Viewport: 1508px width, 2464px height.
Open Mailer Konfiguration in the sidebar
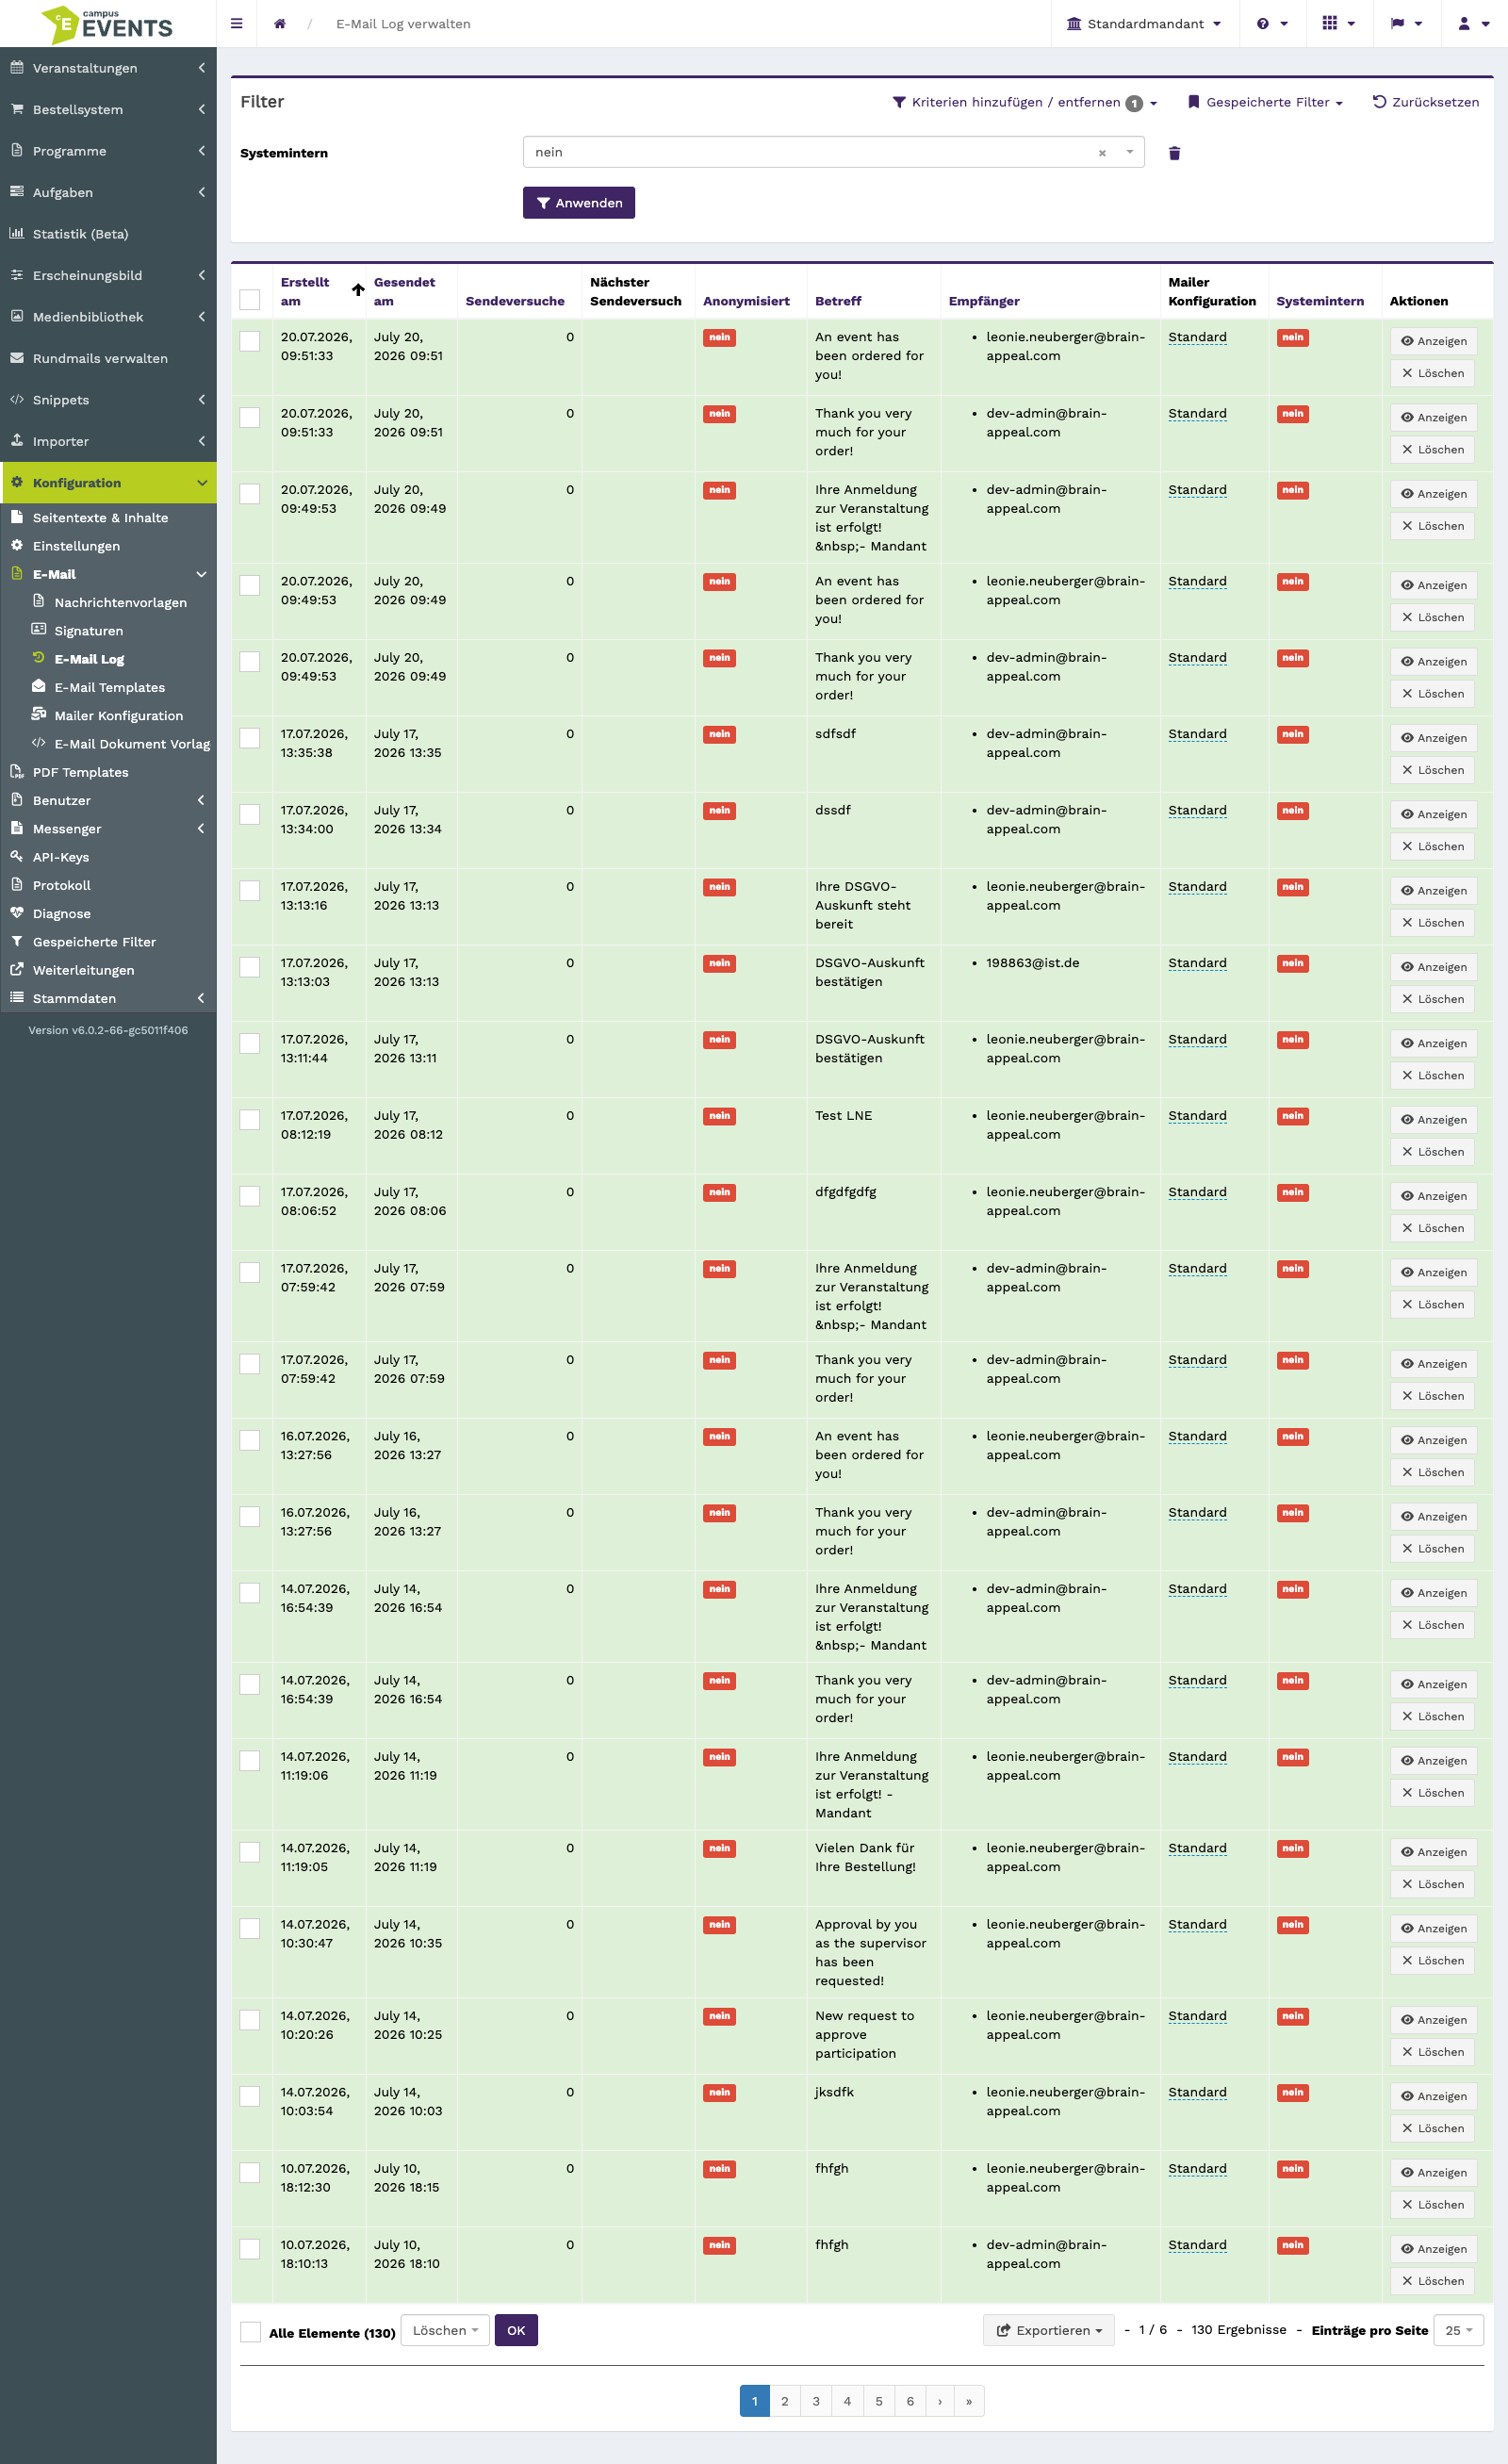tap(119, 716)
